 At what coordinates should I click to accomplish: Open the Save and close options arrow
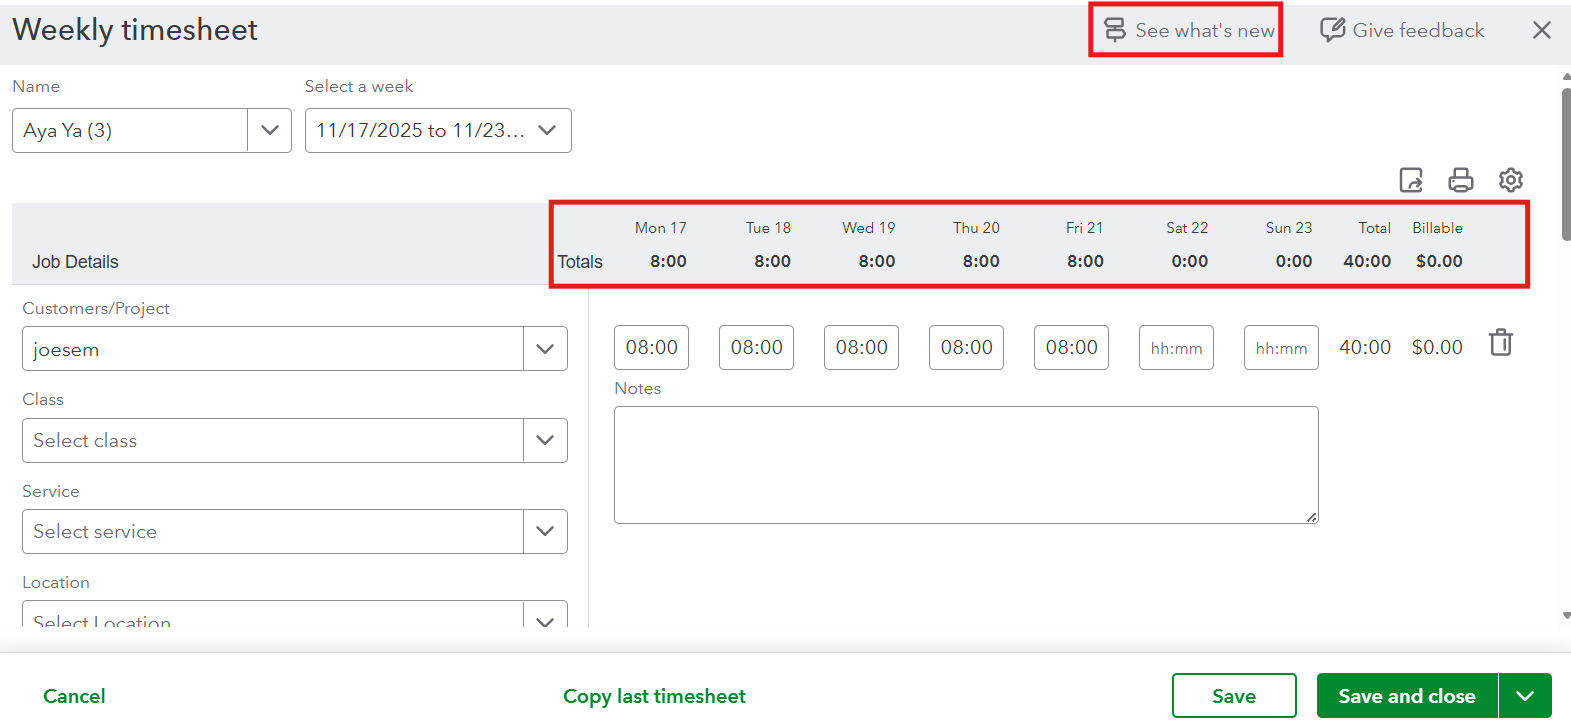click(x=1525, y=696)
